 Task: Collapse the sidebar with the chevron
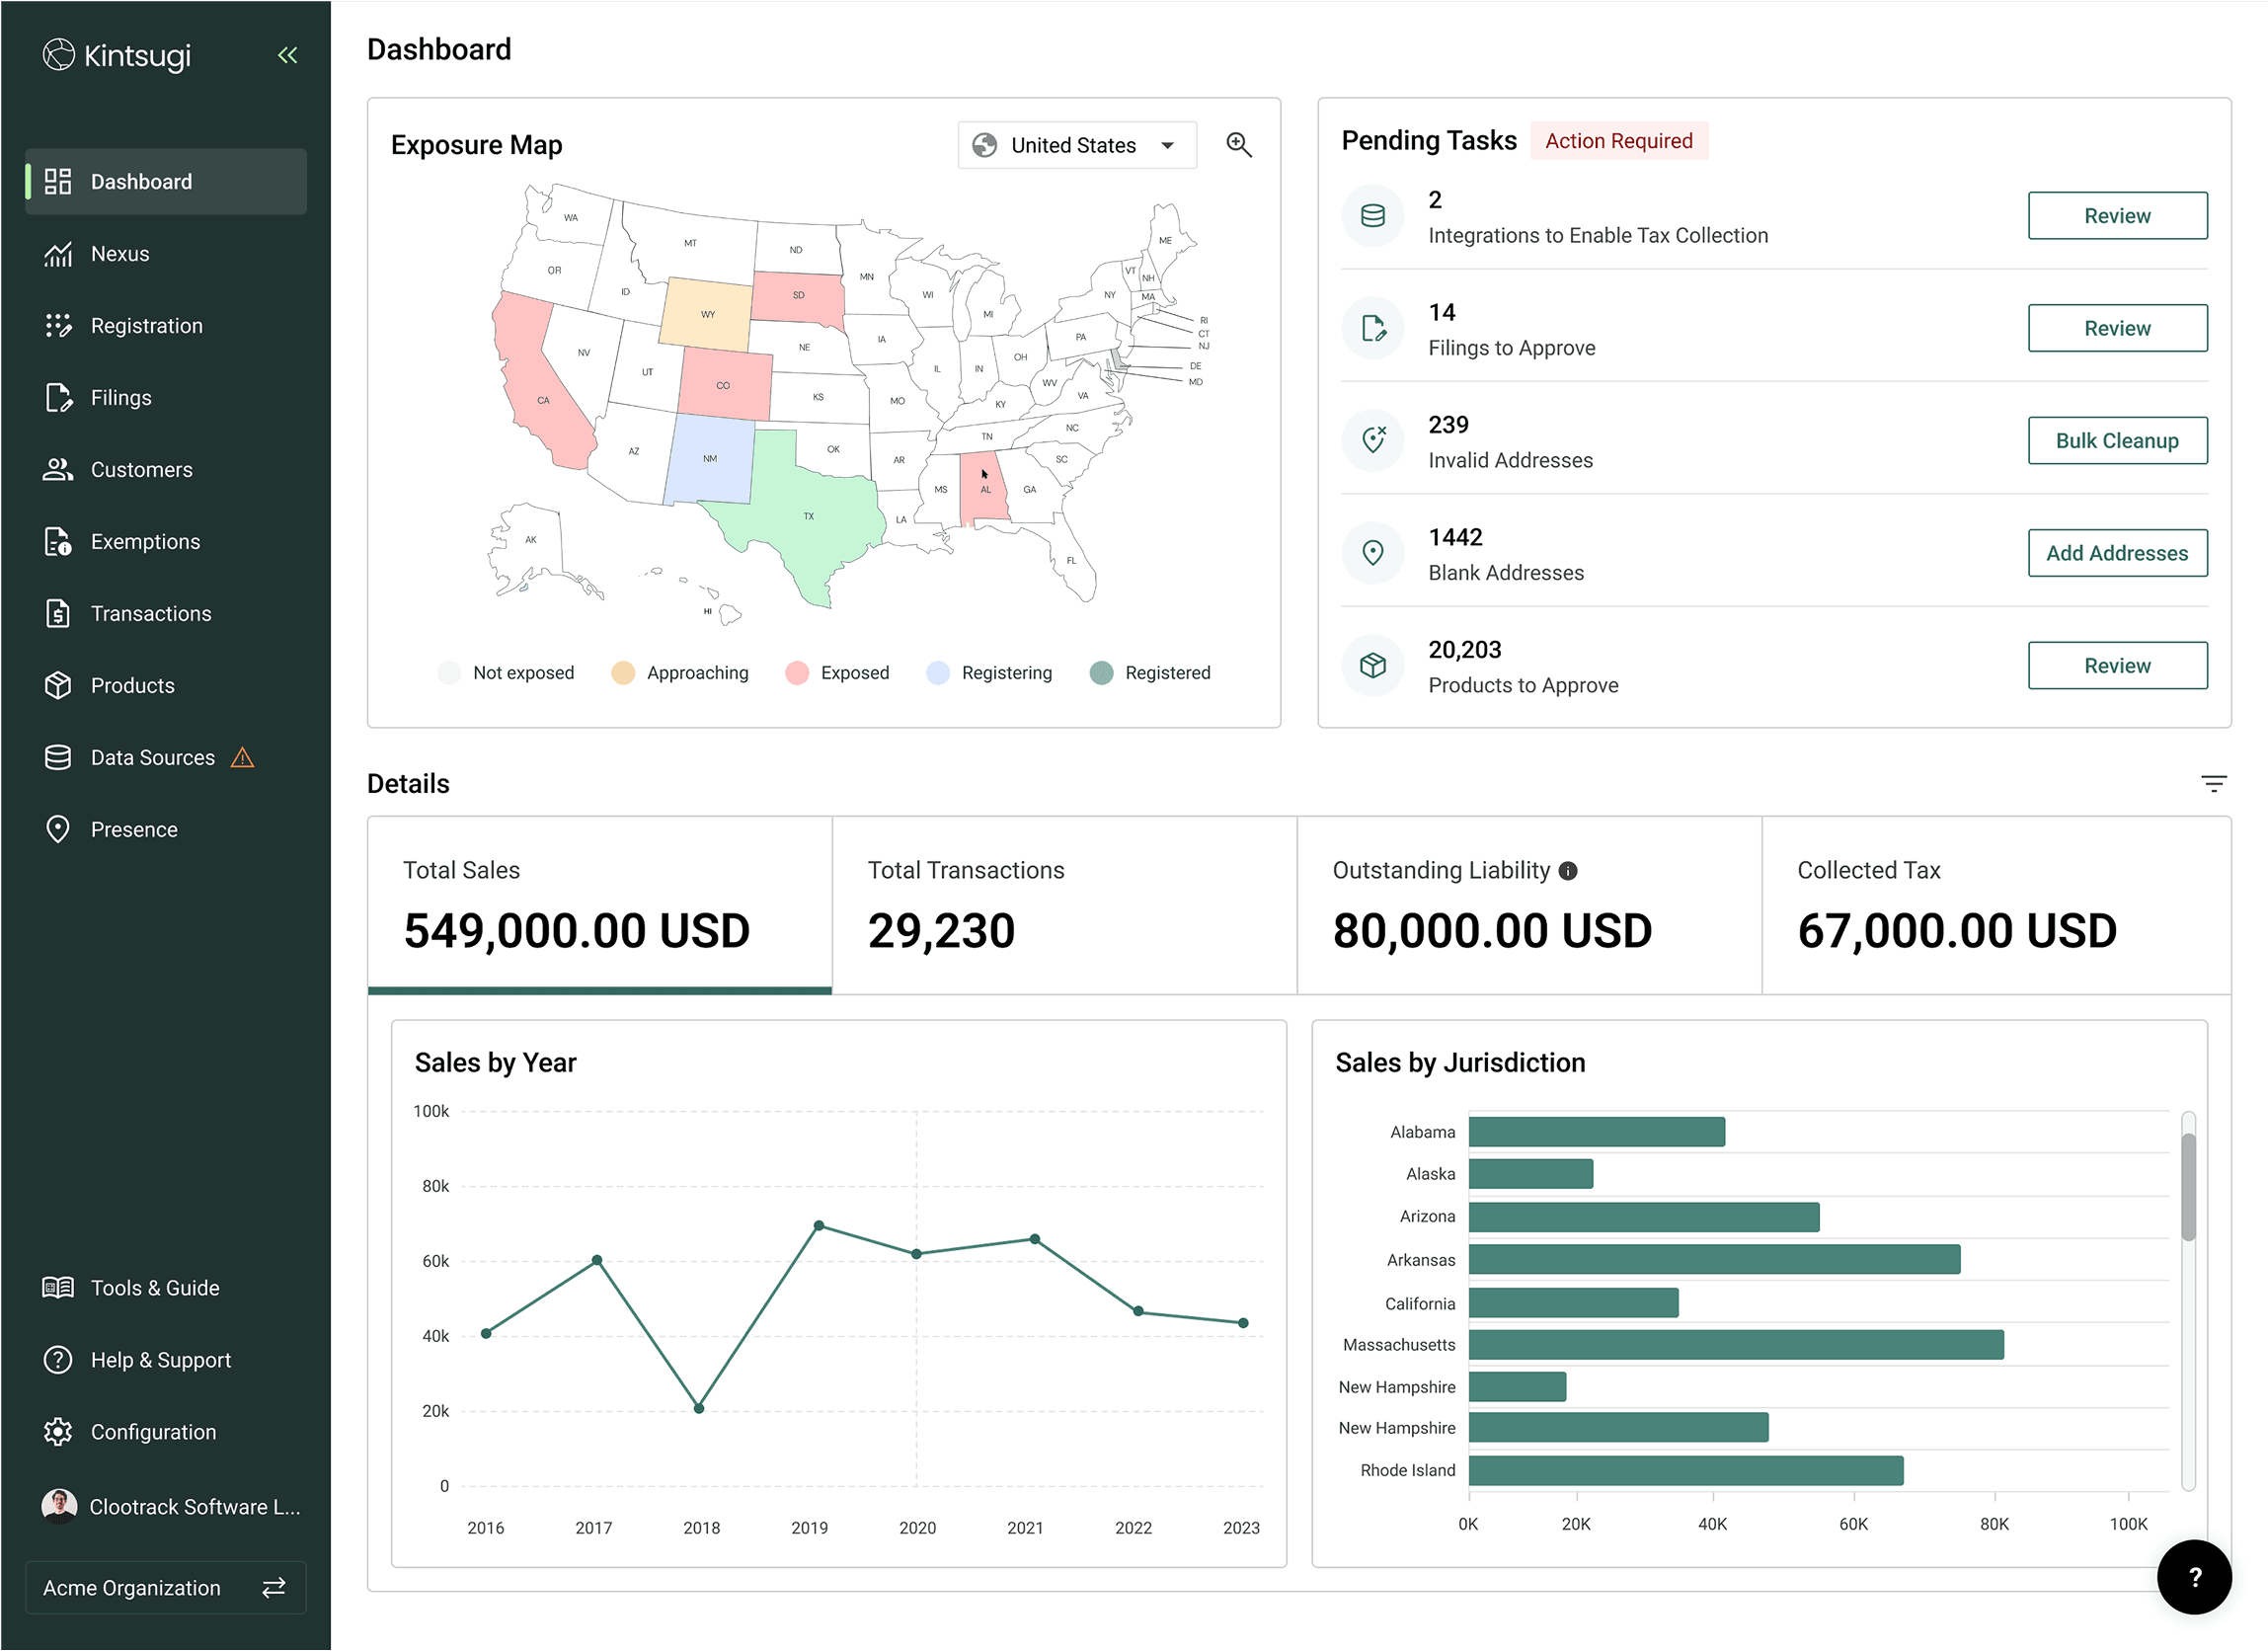[x=287, y=55]
